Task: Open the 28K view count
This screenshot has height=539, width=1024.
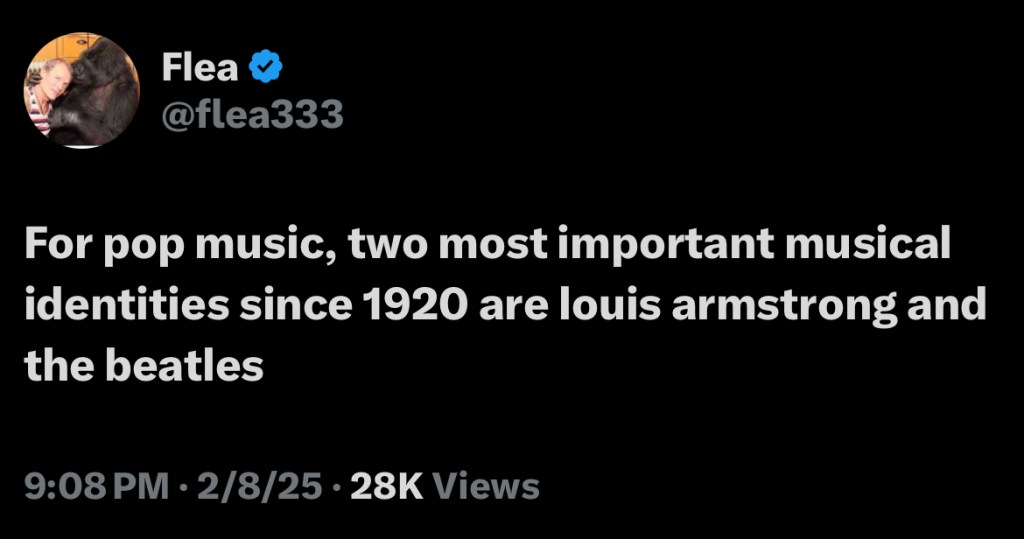Action: (388, 487)
